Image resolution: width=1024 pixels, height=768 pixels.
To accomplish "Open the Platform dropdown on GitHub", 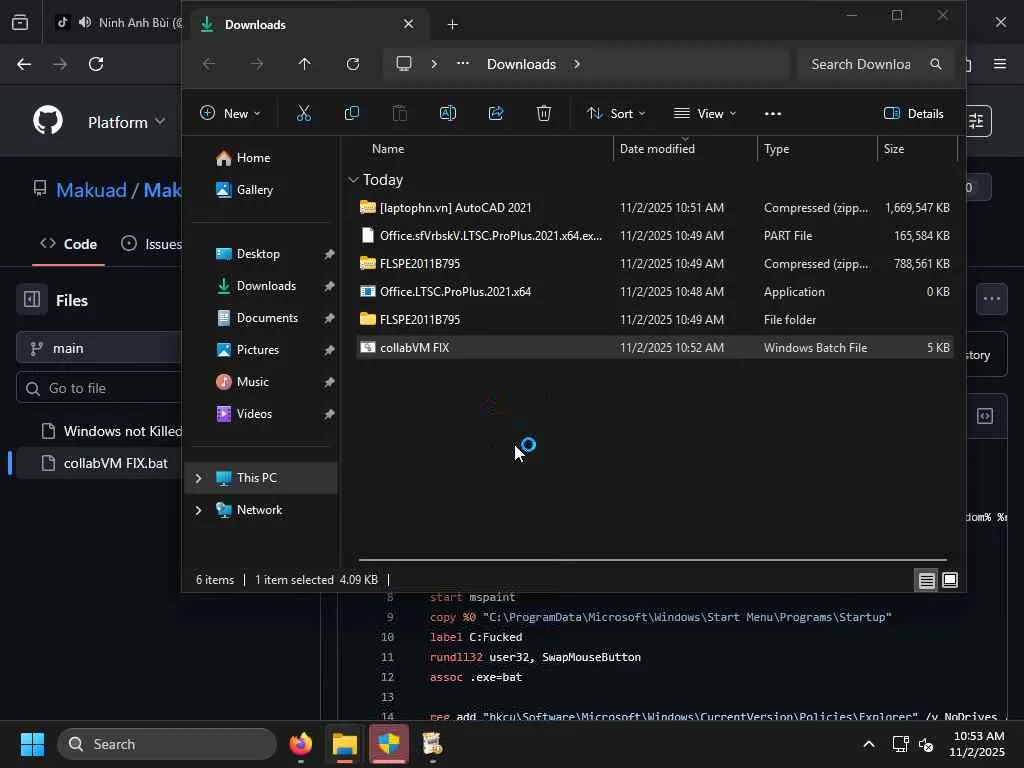I will tap(127, 122).
